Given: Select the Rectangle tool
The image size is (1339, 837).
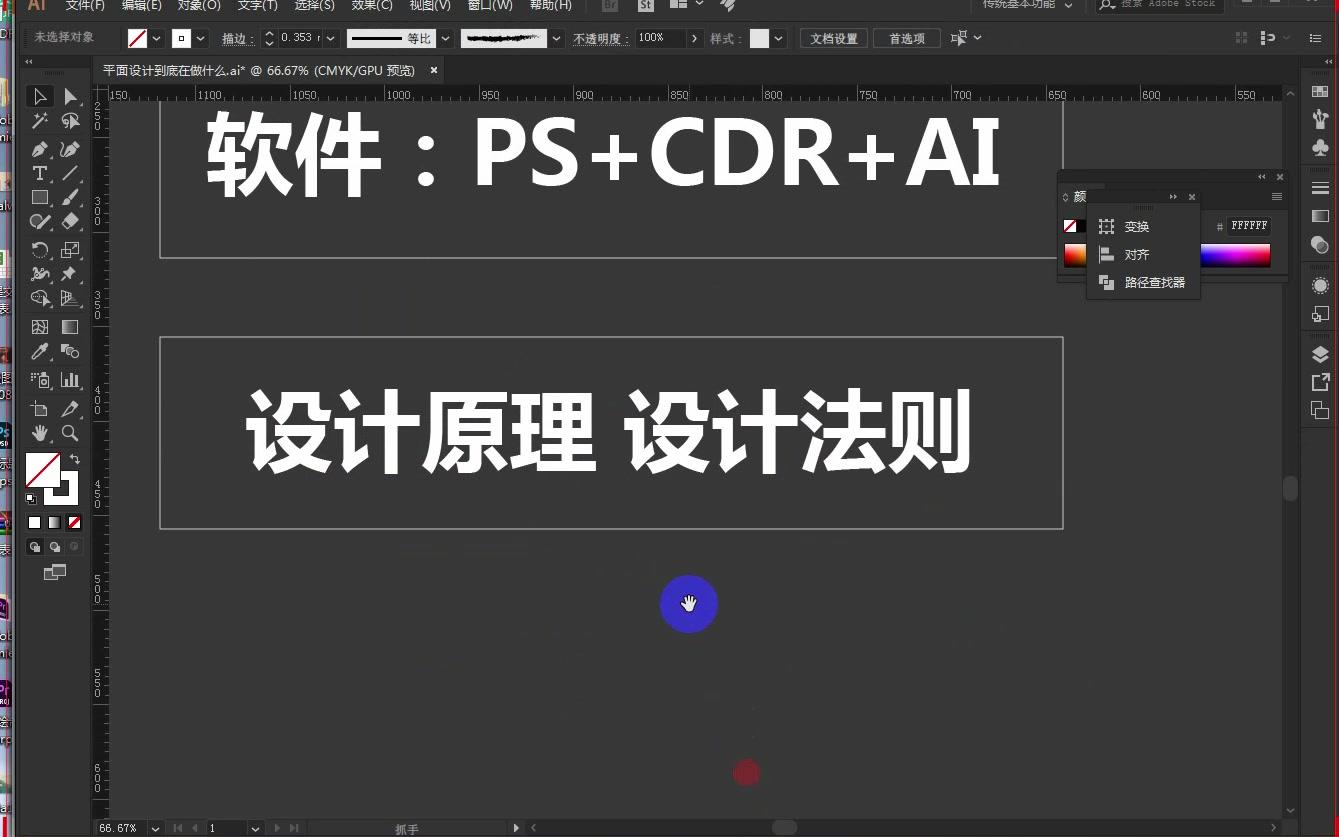Looking at the screenshot, I should click(x=40, y=198).
